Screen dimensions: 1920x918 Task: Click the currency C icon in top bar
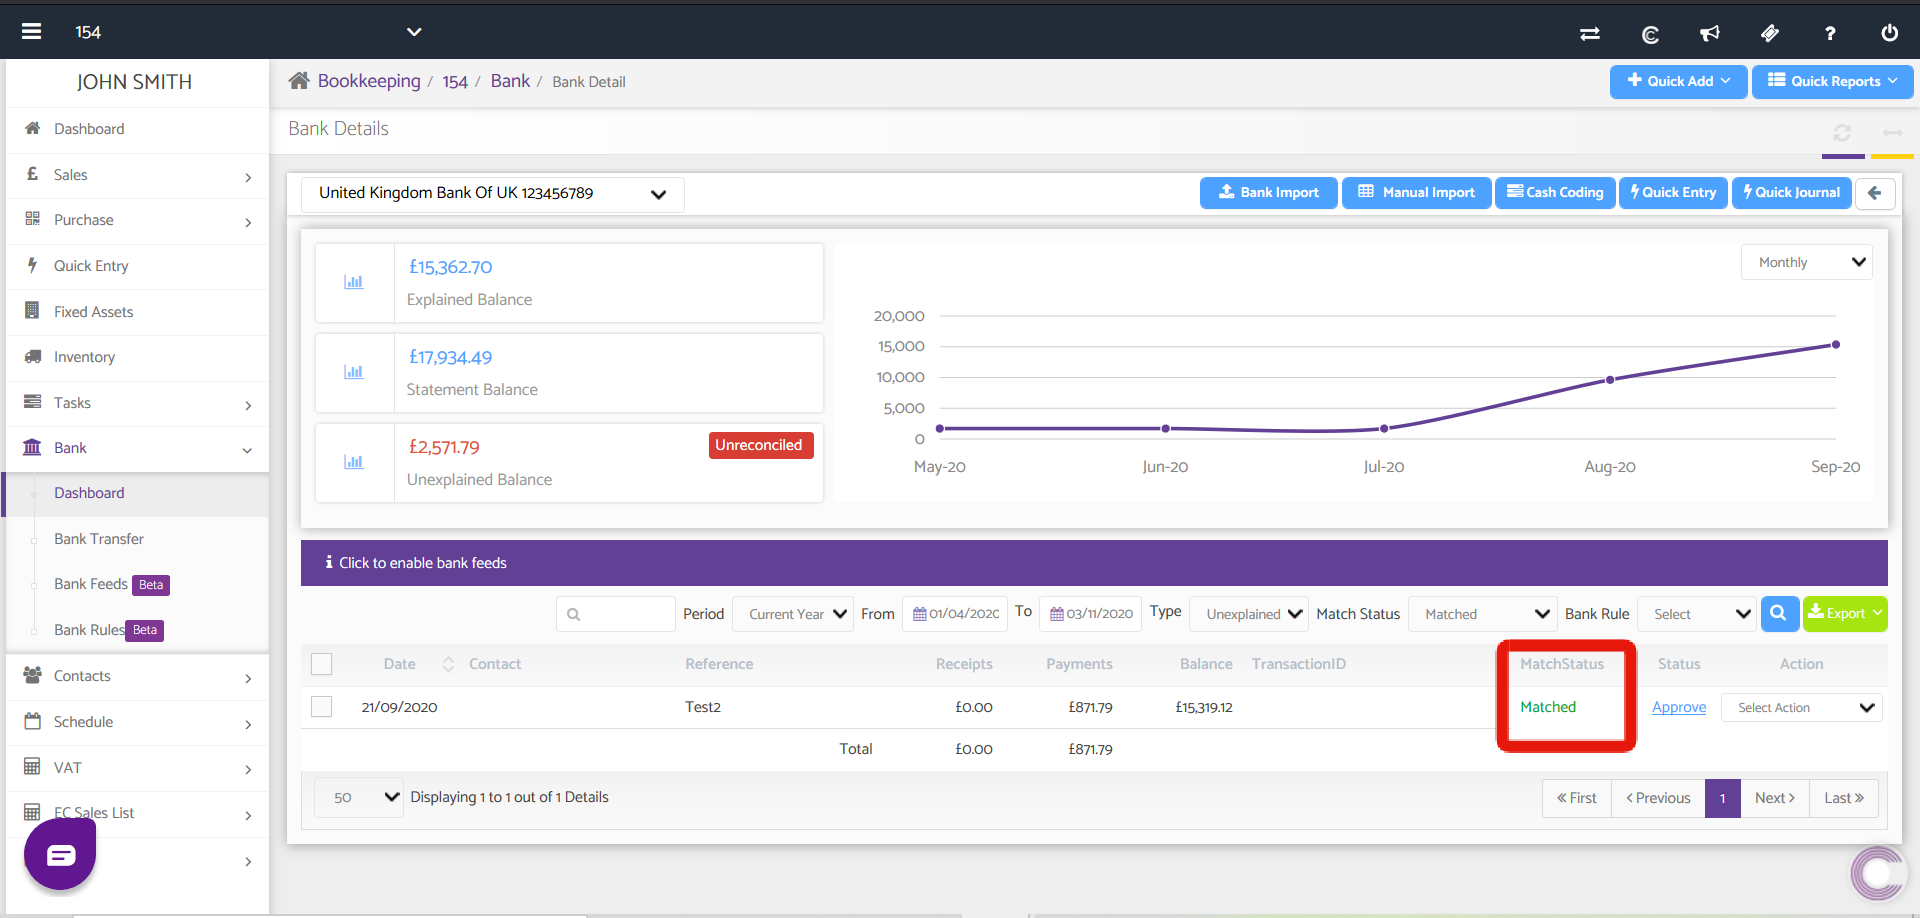[x=1650, y=33]
